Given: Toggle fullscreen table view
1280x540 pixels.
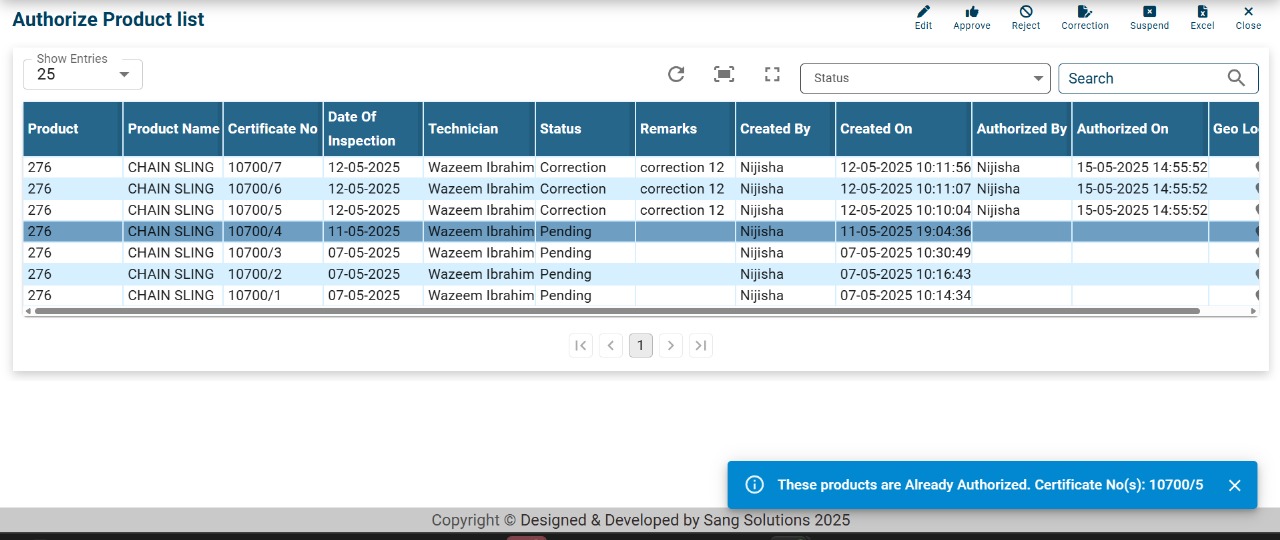Looking at the screenshot, I should point(771,74).
